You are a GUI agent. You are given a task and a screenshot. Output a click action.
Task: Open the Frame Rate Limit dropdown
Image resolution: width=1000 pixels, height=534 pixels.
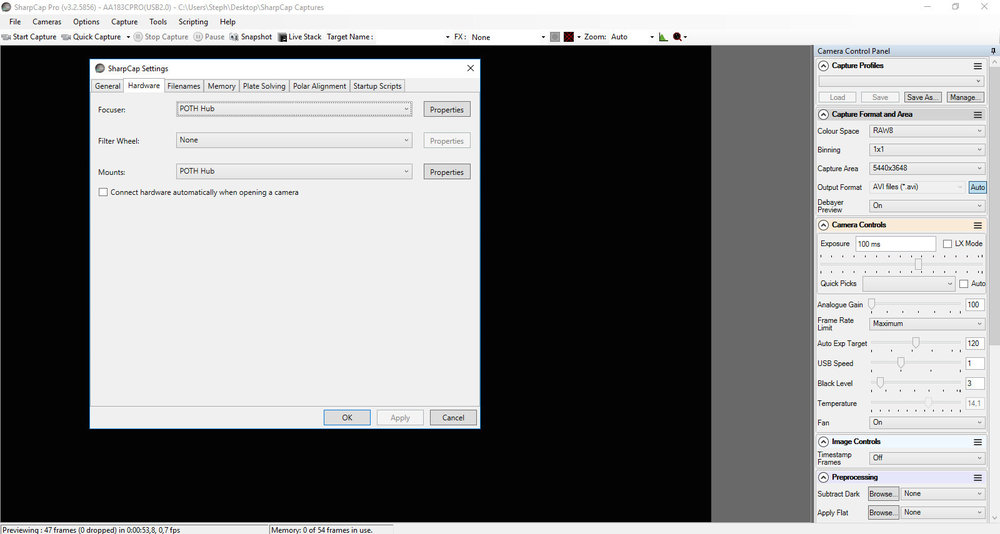[x=927, y=324]
